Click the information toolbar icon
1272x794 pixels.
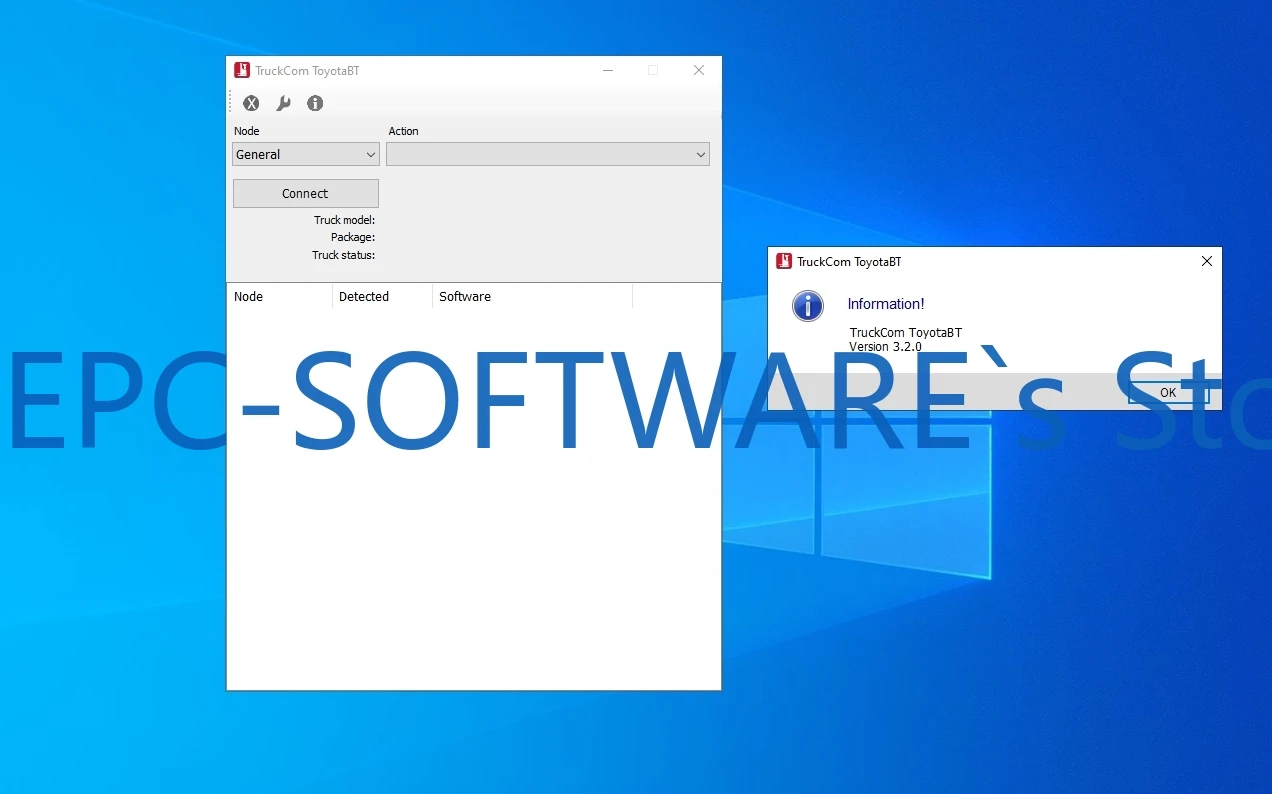[315, 103]
